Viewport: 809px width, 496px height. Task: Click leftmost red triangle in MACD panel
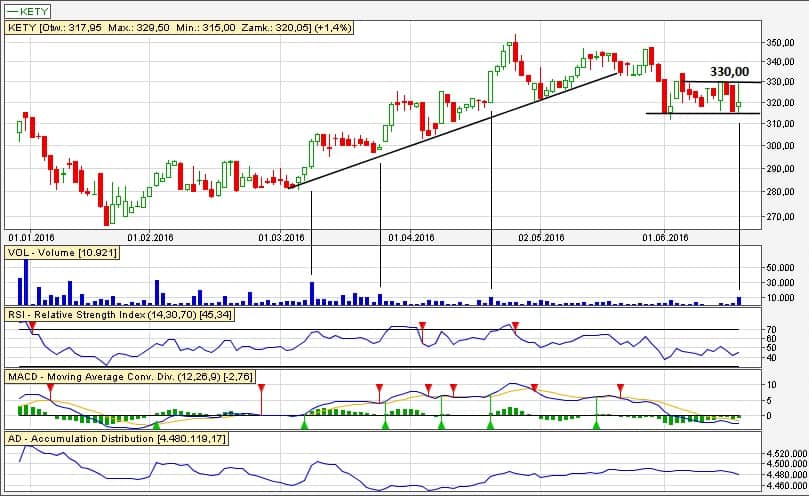click(50, 387)
